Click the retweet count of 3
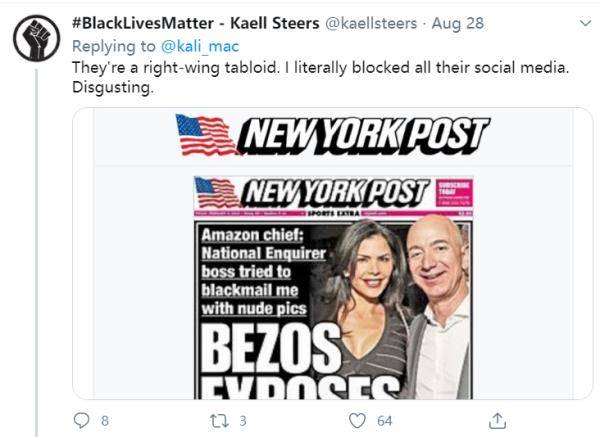 [243, 421]
